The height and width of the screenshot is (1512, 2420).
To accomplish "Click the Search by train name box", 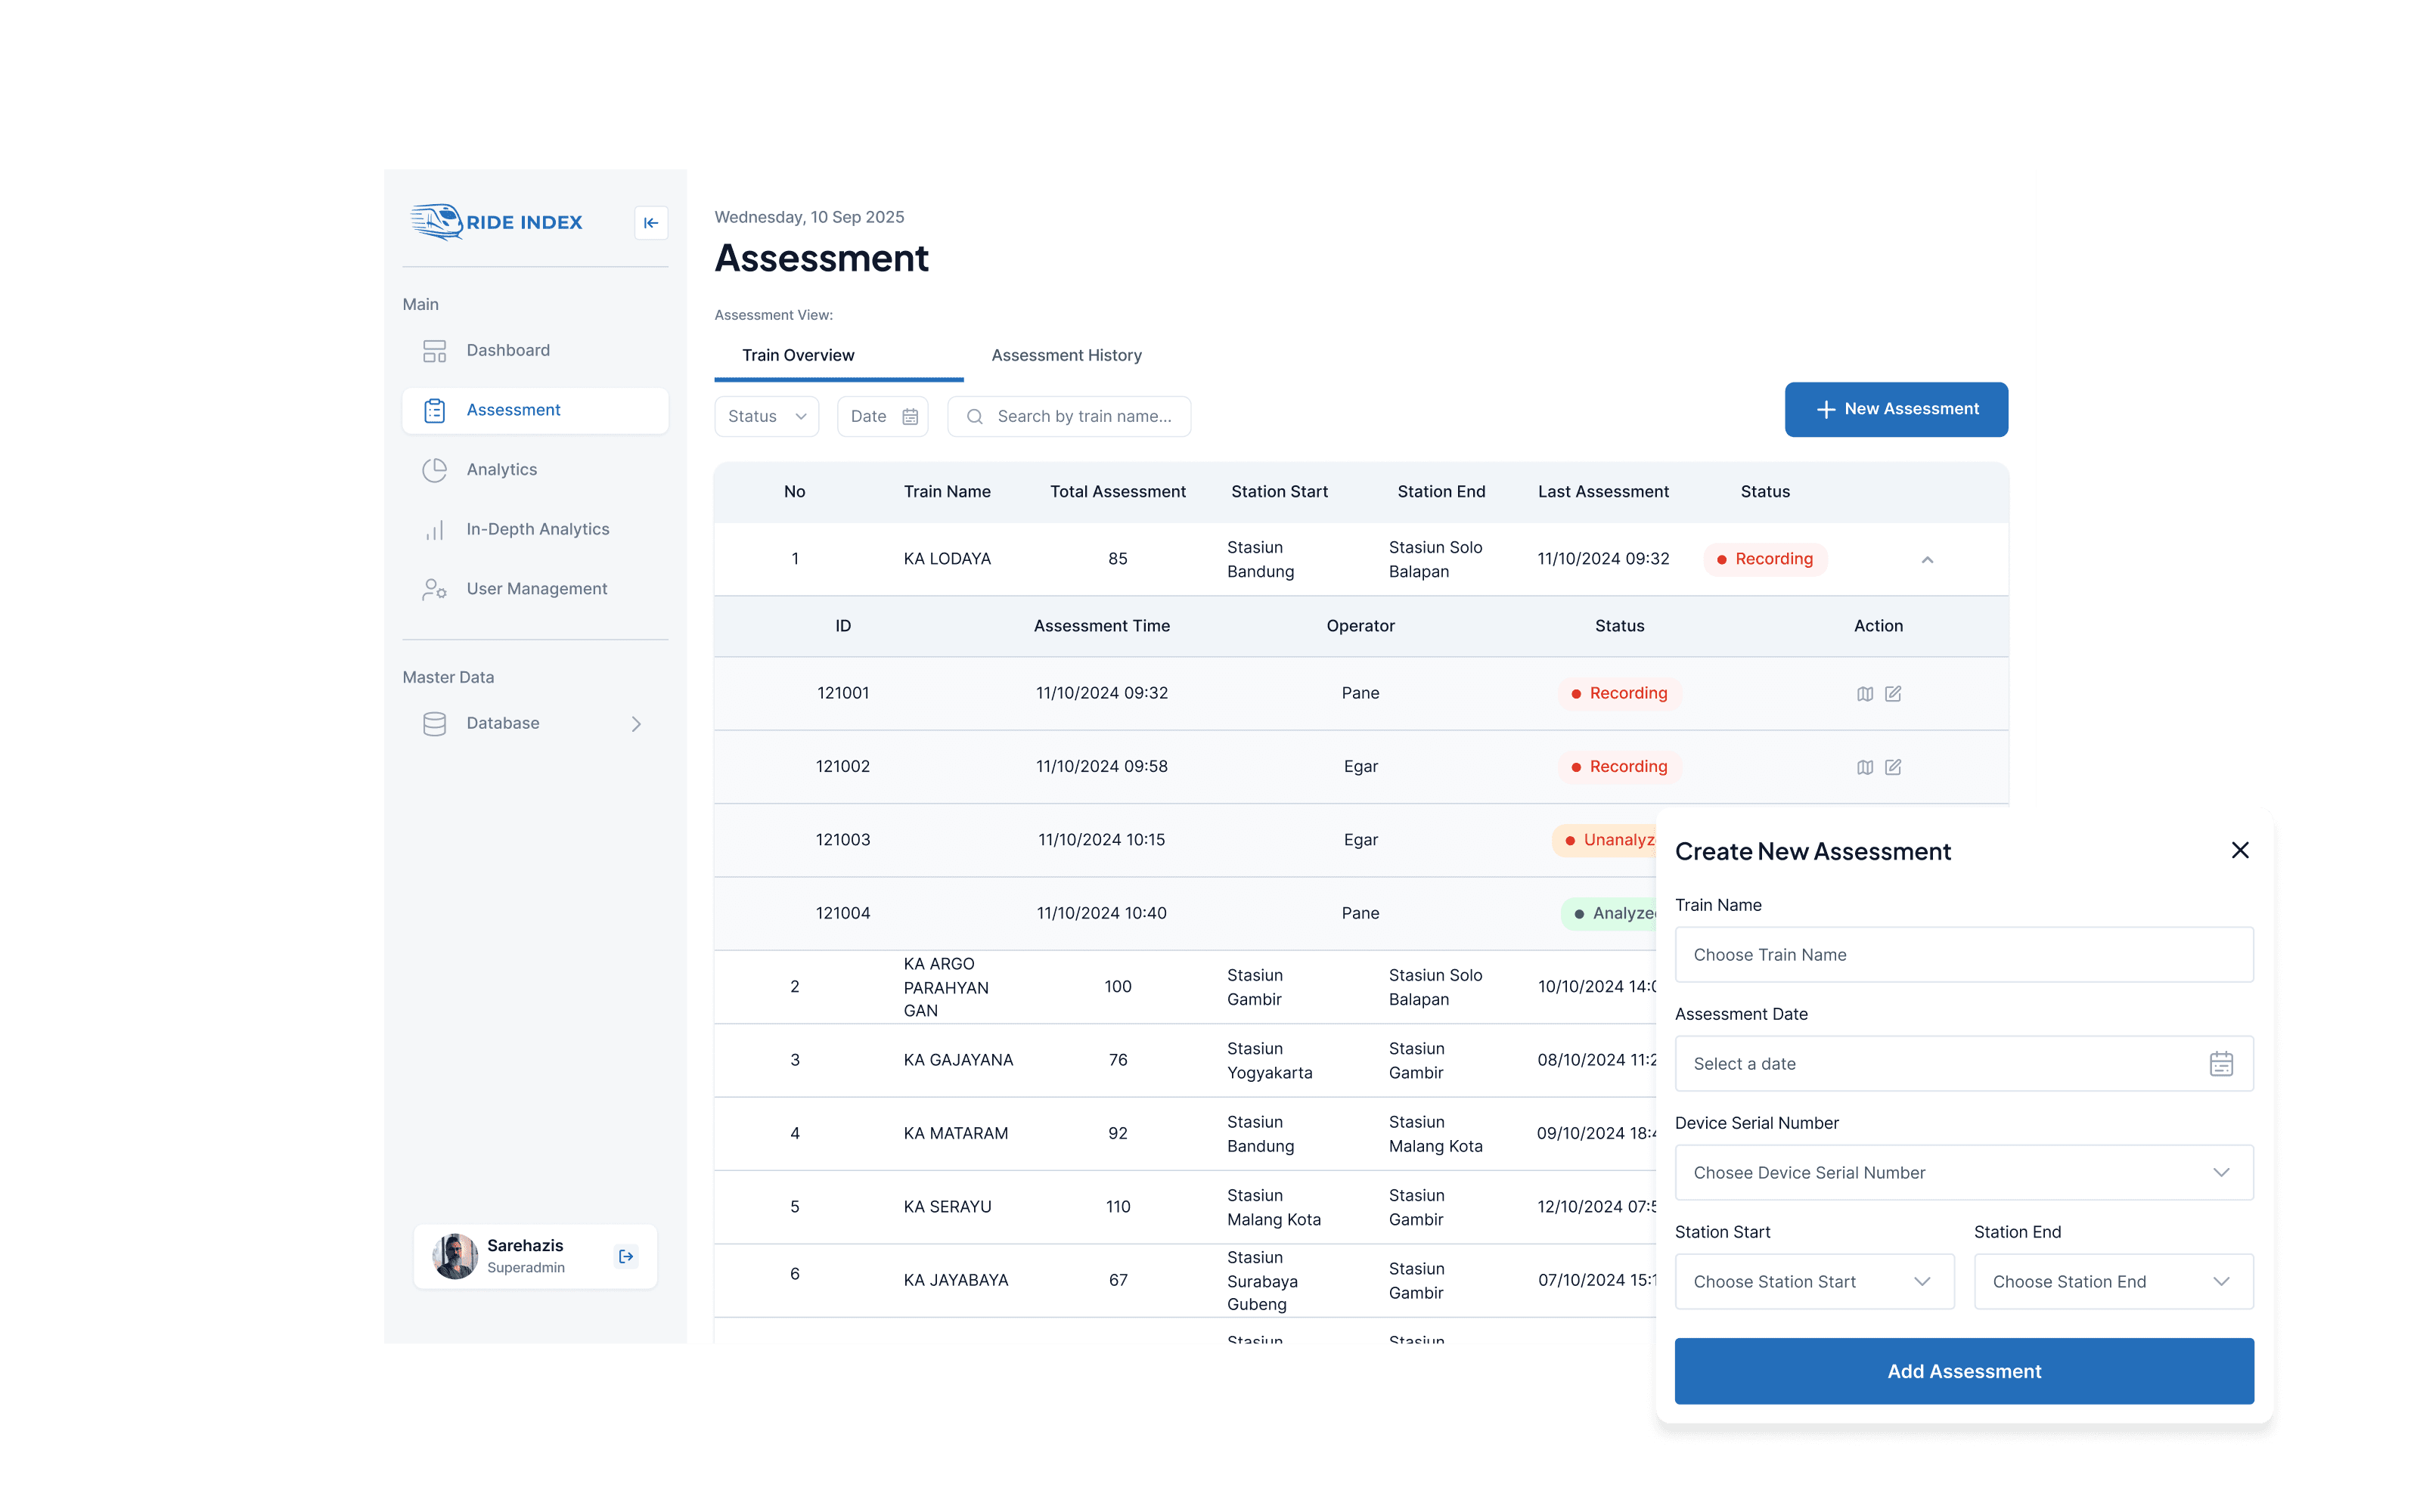I will pyautogui.click(x=1069, y=417).
